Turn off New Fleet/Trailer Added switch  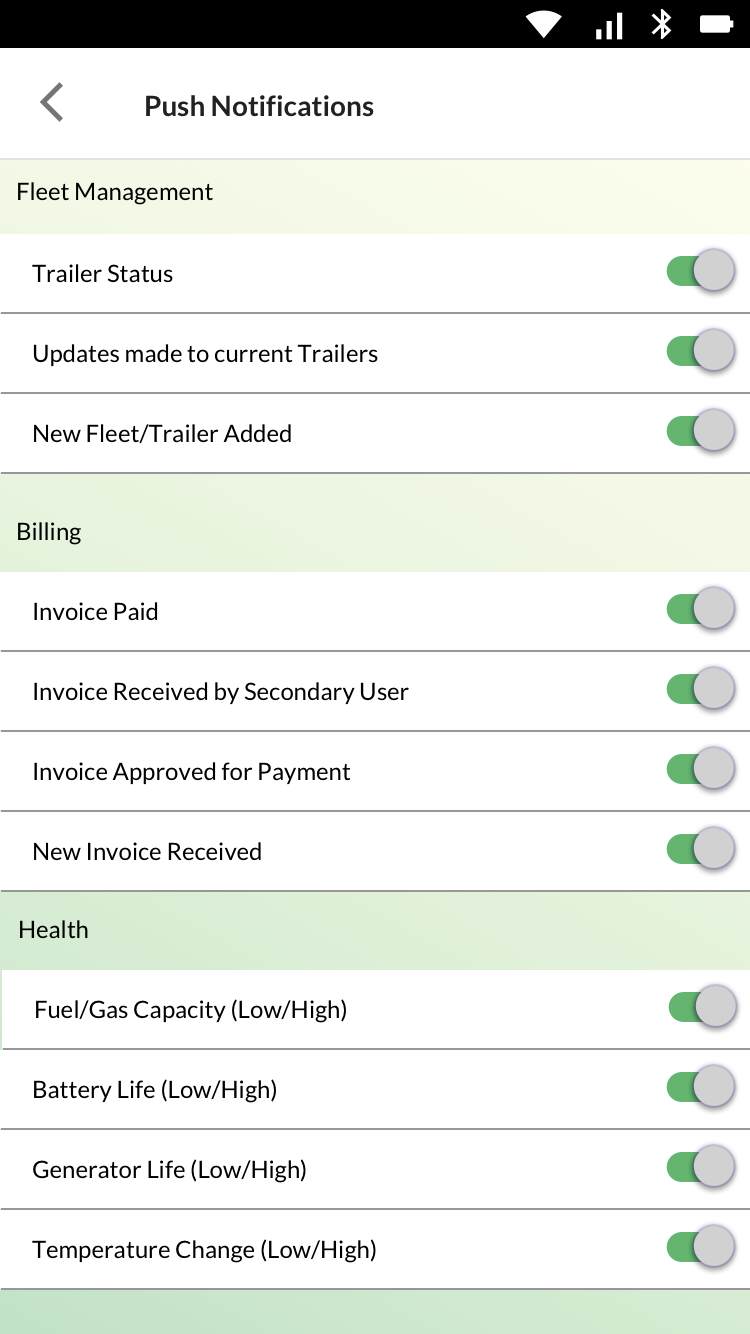(x=700, y=431)
